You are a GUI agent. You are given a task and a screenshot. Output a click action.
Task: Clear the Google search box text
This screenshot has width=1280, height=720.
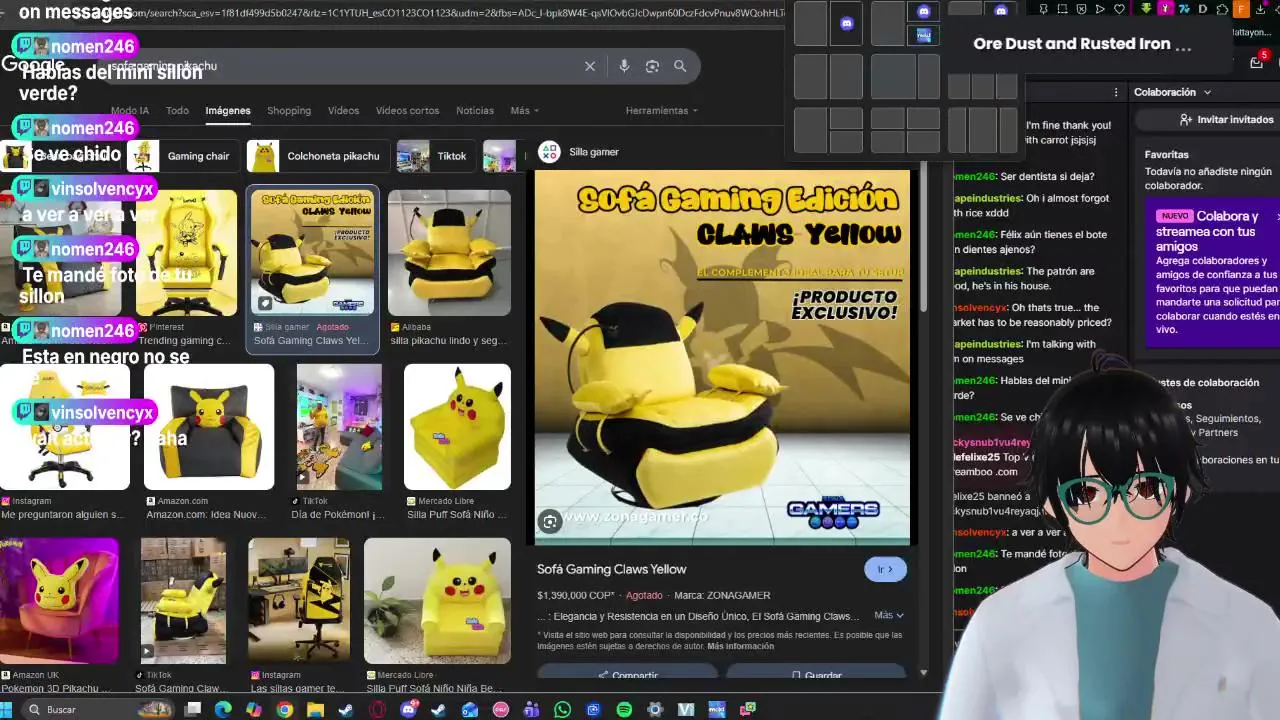pos(590,66)
